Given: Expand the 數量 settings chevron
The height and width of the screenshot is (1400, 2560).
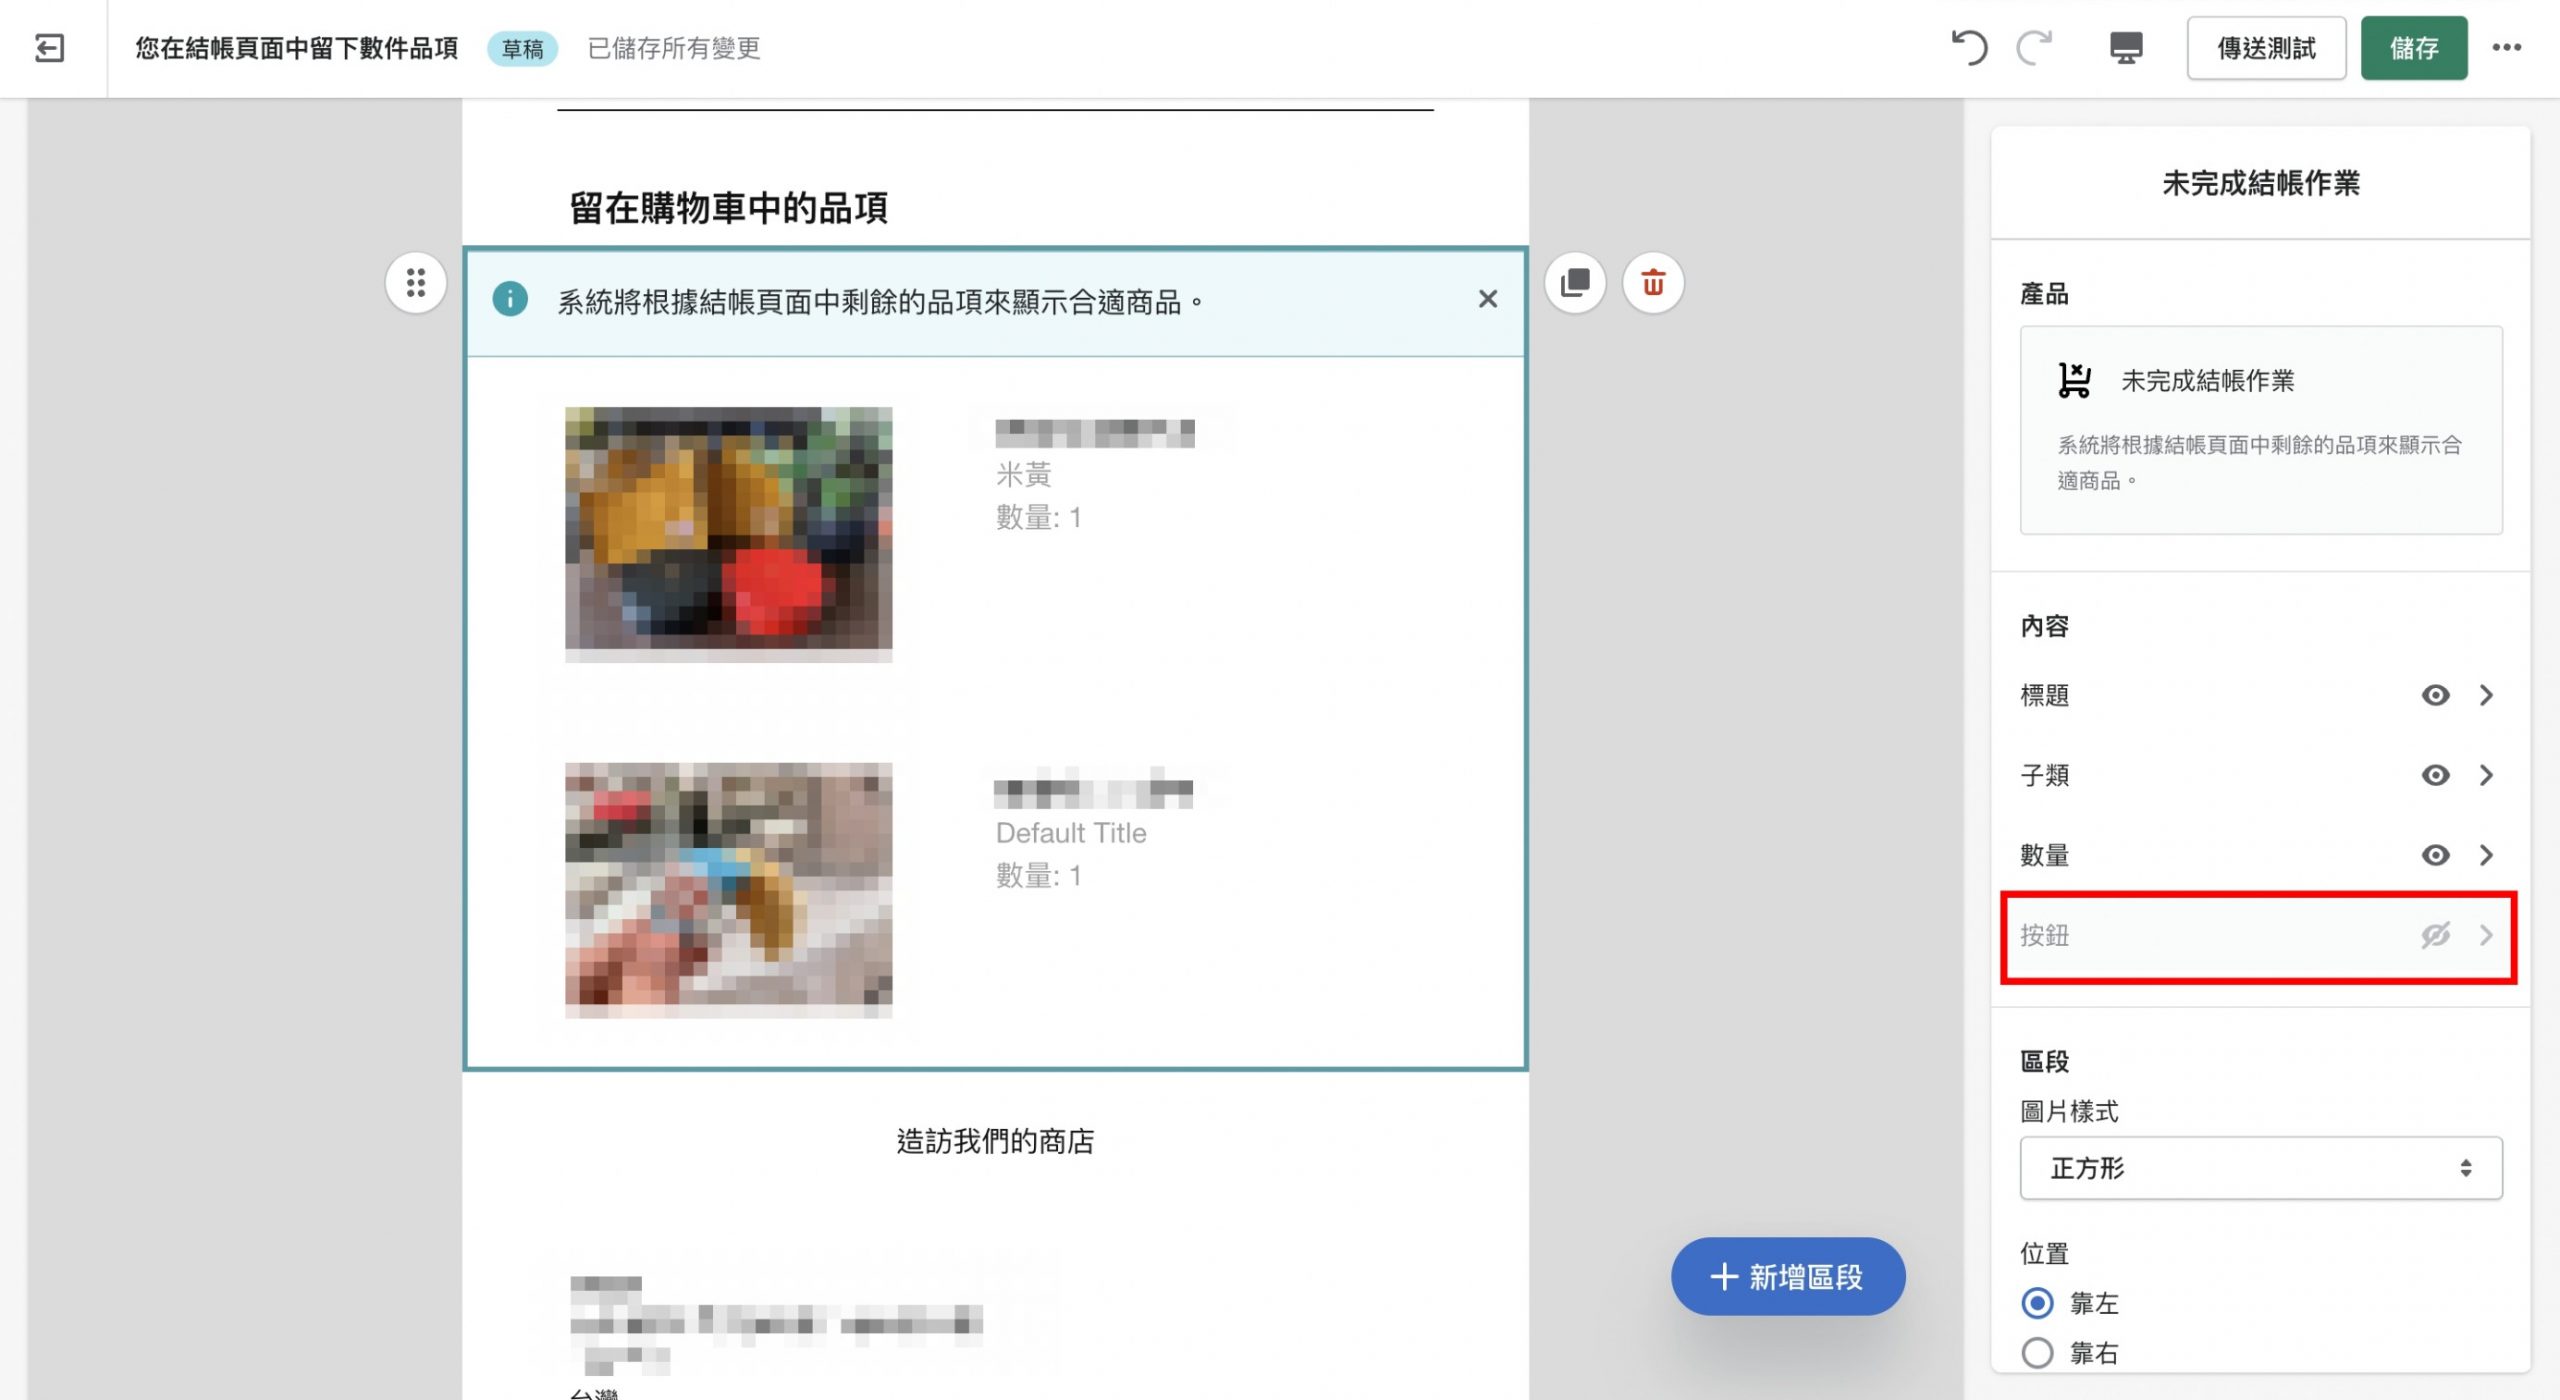Looking at the screenshot, I should (x=2487, y=855).
